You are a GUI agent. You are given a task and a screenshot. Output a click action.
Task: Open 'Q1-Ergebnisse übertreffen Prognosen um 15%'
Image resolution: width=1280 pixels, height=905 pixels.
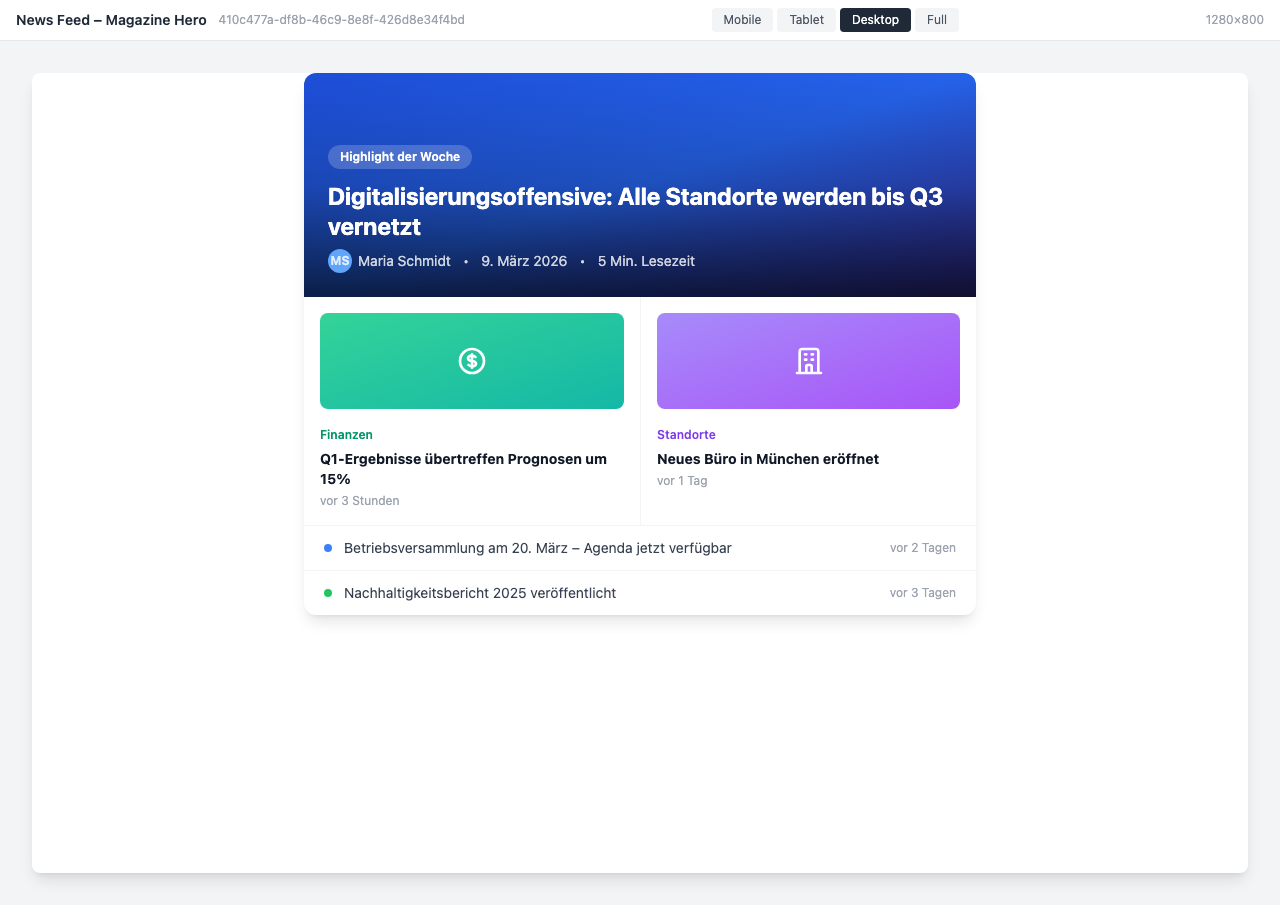(x=463, y=469)
